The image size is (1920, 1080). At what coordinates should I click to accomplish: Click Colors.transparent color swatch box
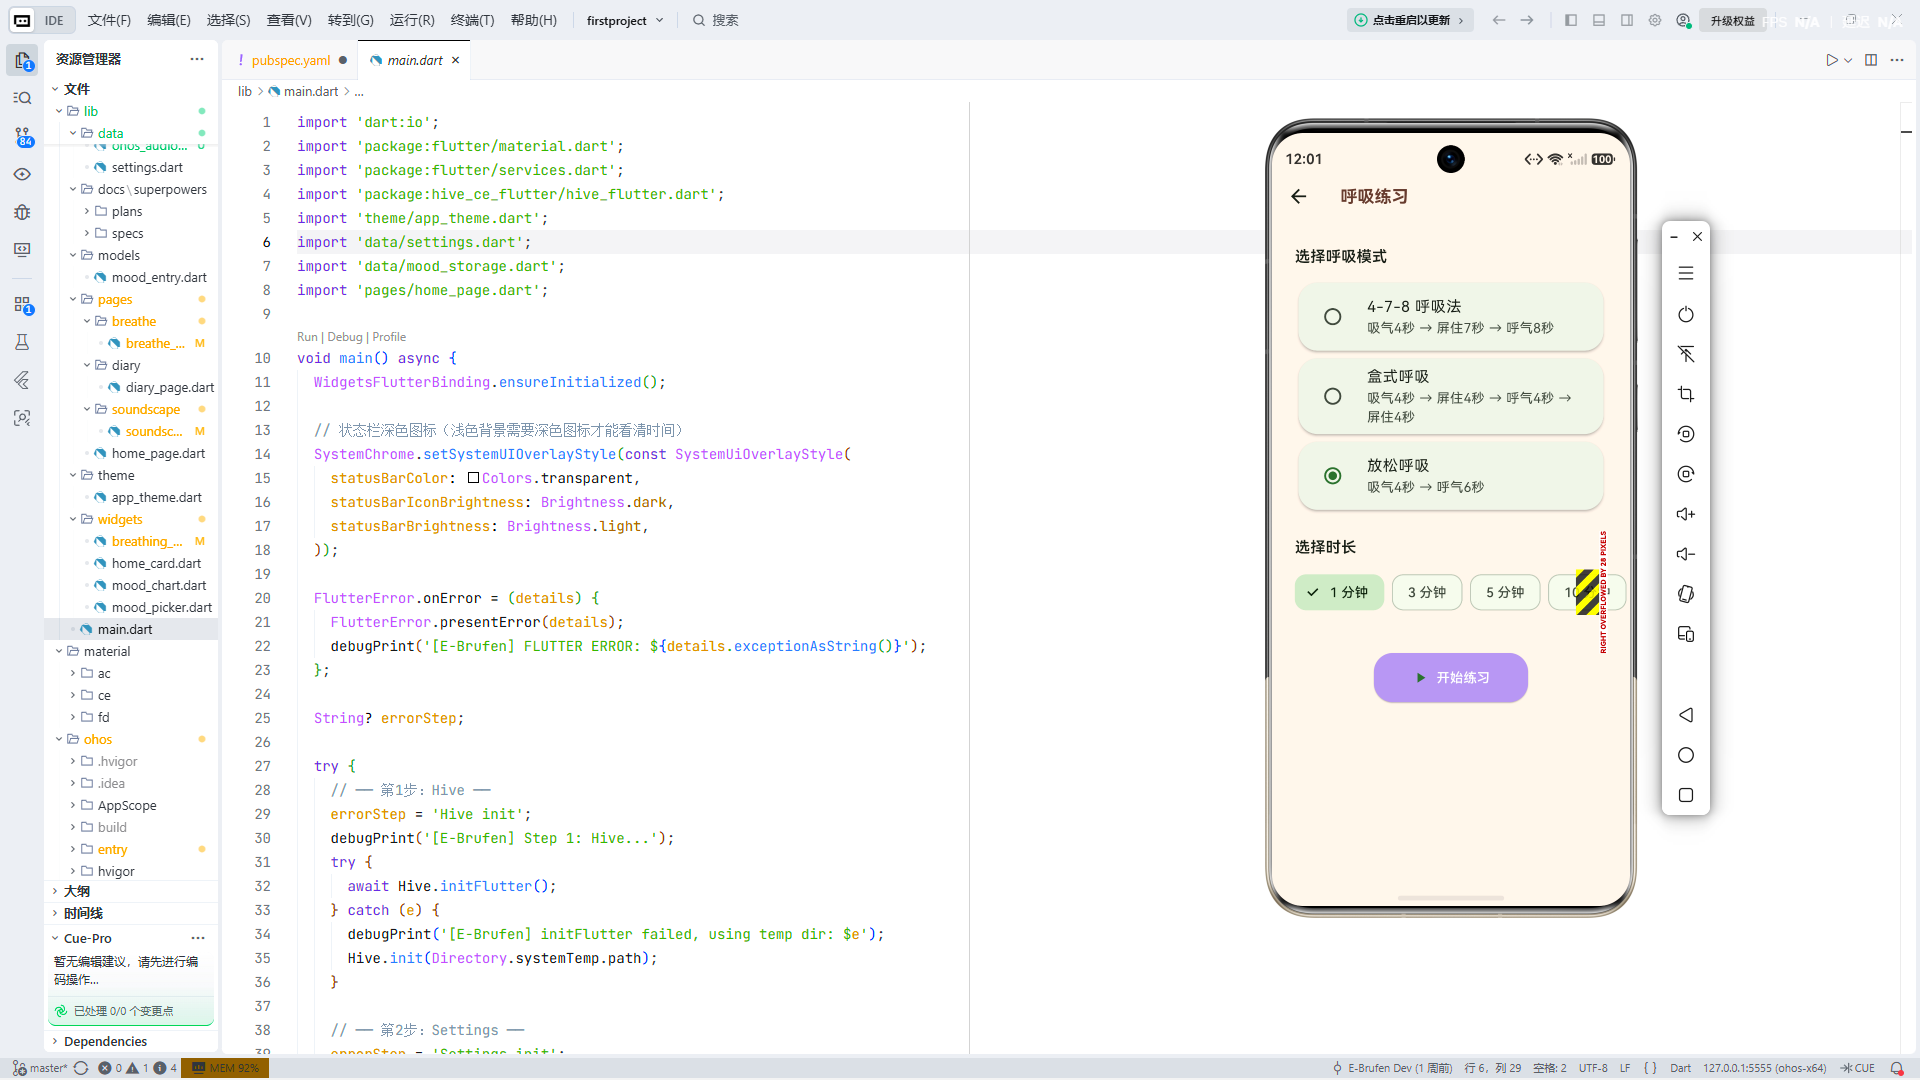coord(474,478)
